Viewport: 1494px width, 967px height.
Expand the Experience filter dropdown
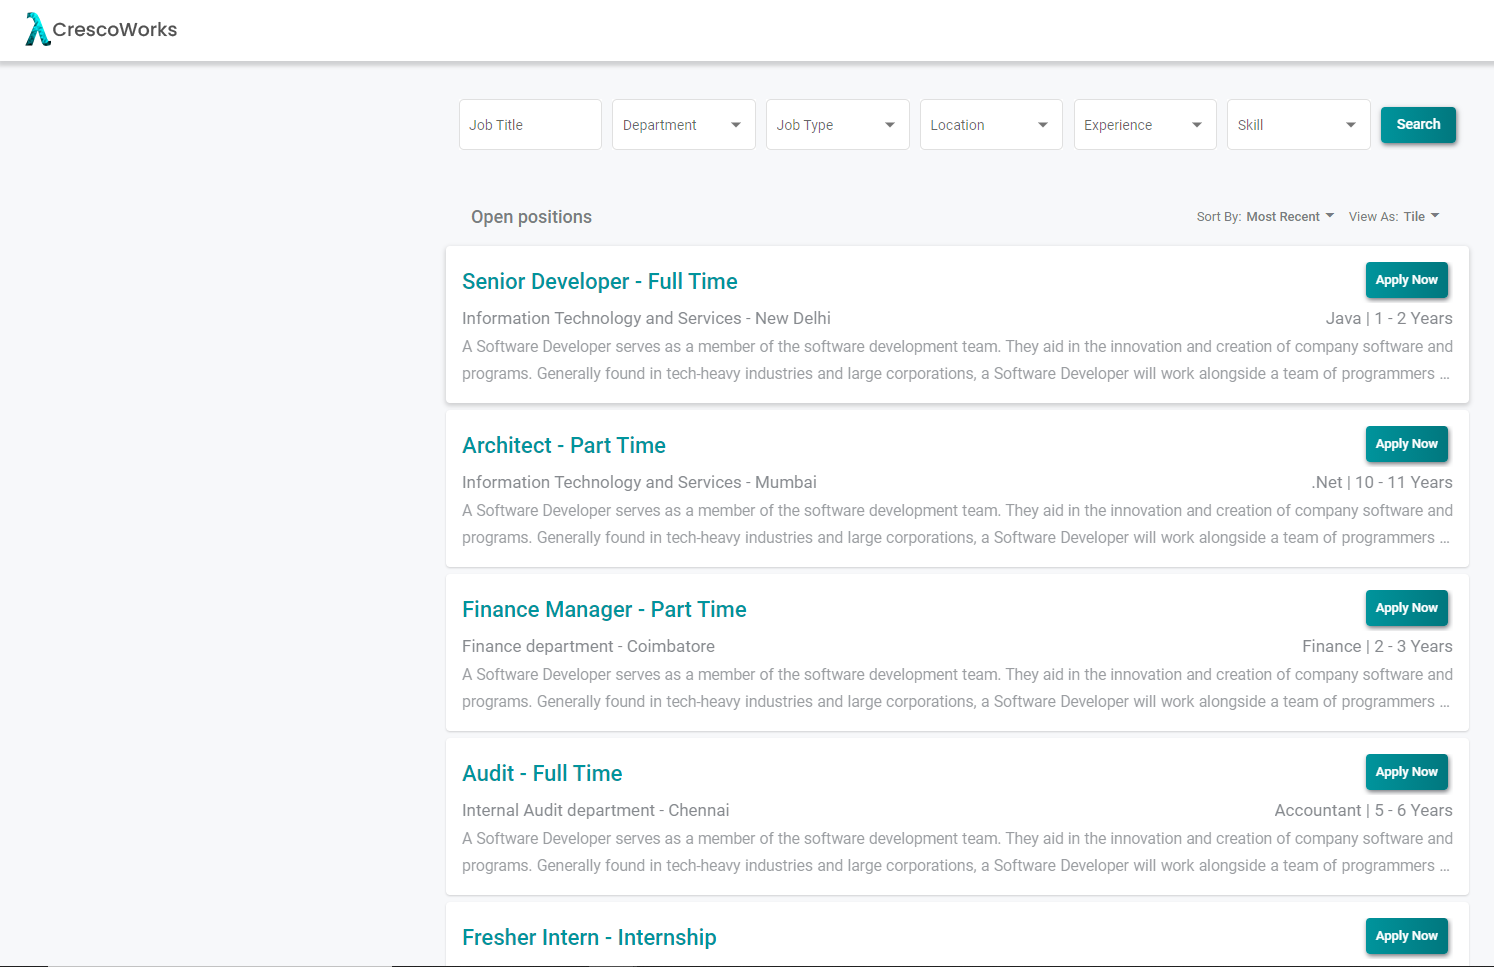pyautogui.click(x=1144, y=125)
